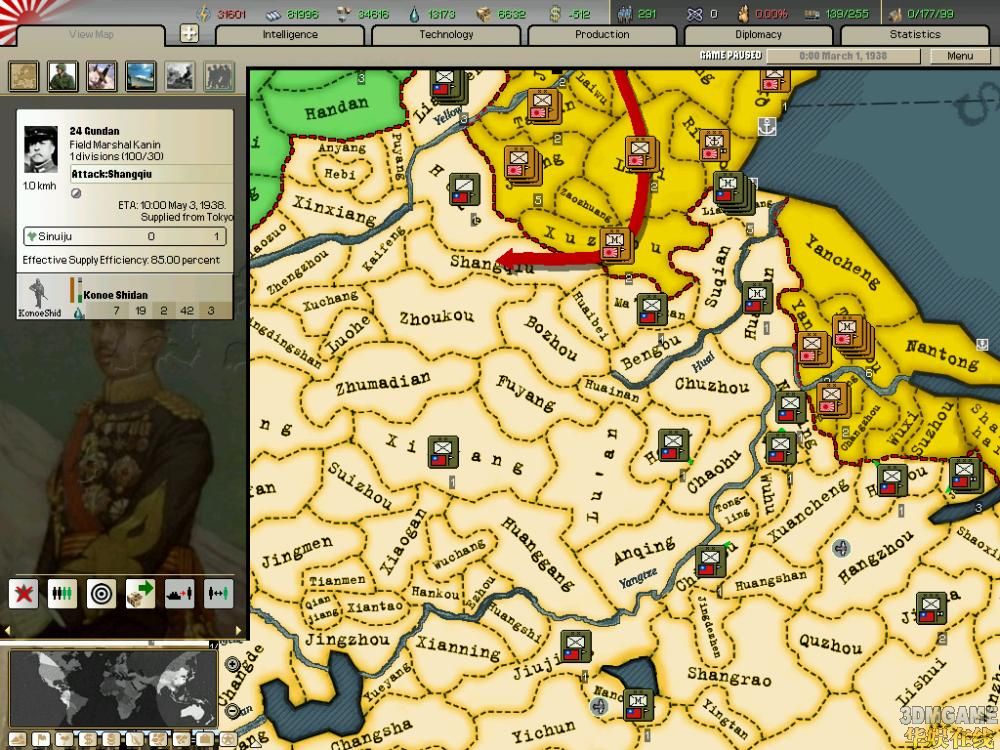This screenshot has width=1000, height=750.
Task: Click the world minimap thumbnail
Action: (113, 689)
